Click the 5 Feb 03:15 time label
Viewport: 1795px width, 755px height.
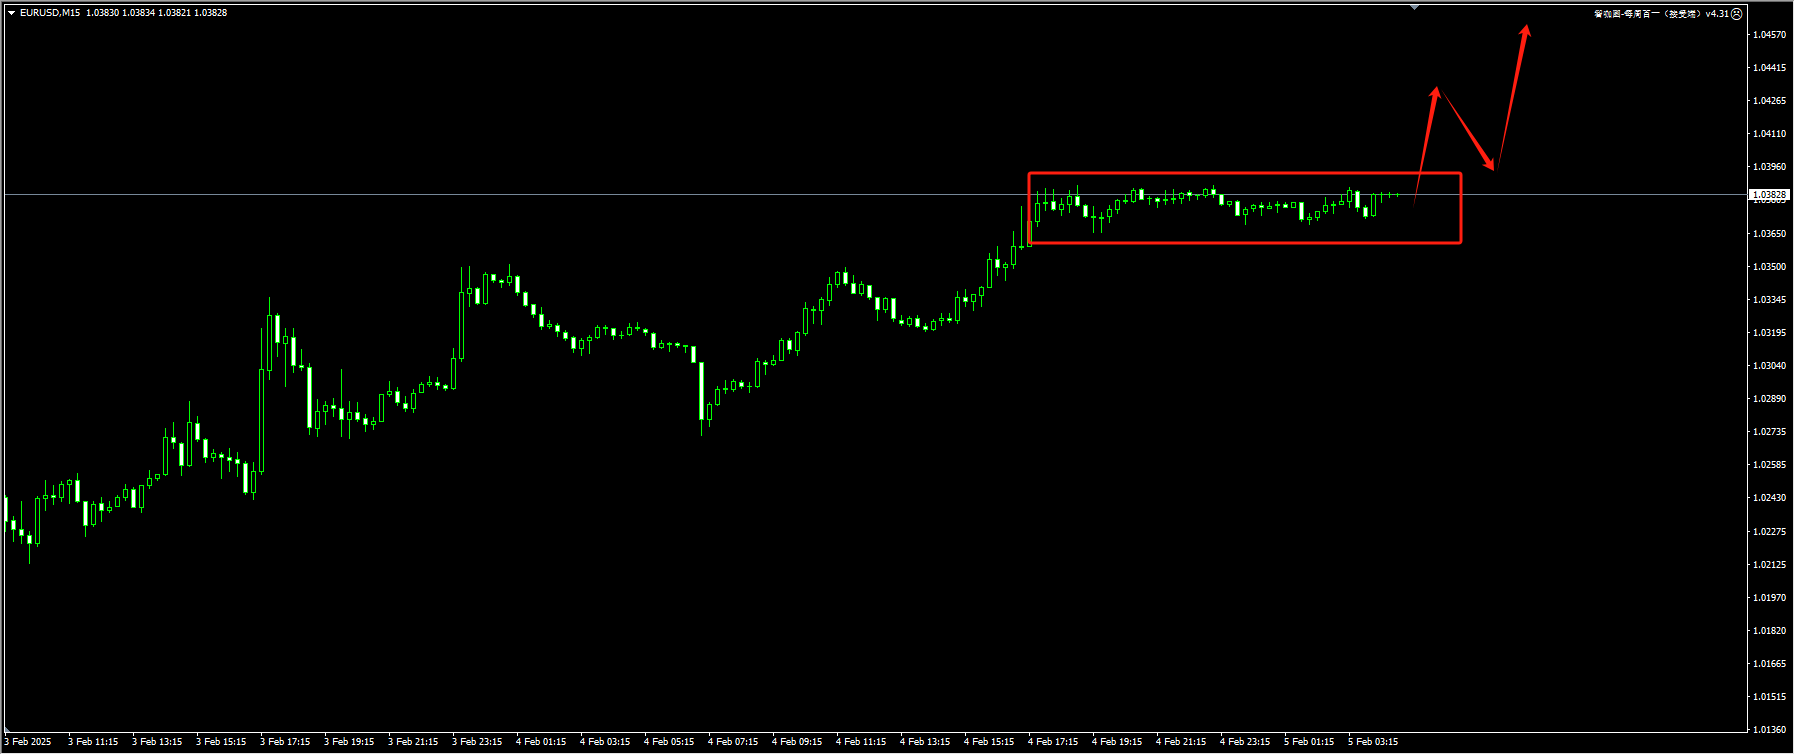pyautogui.click(x=1373, y=742)
